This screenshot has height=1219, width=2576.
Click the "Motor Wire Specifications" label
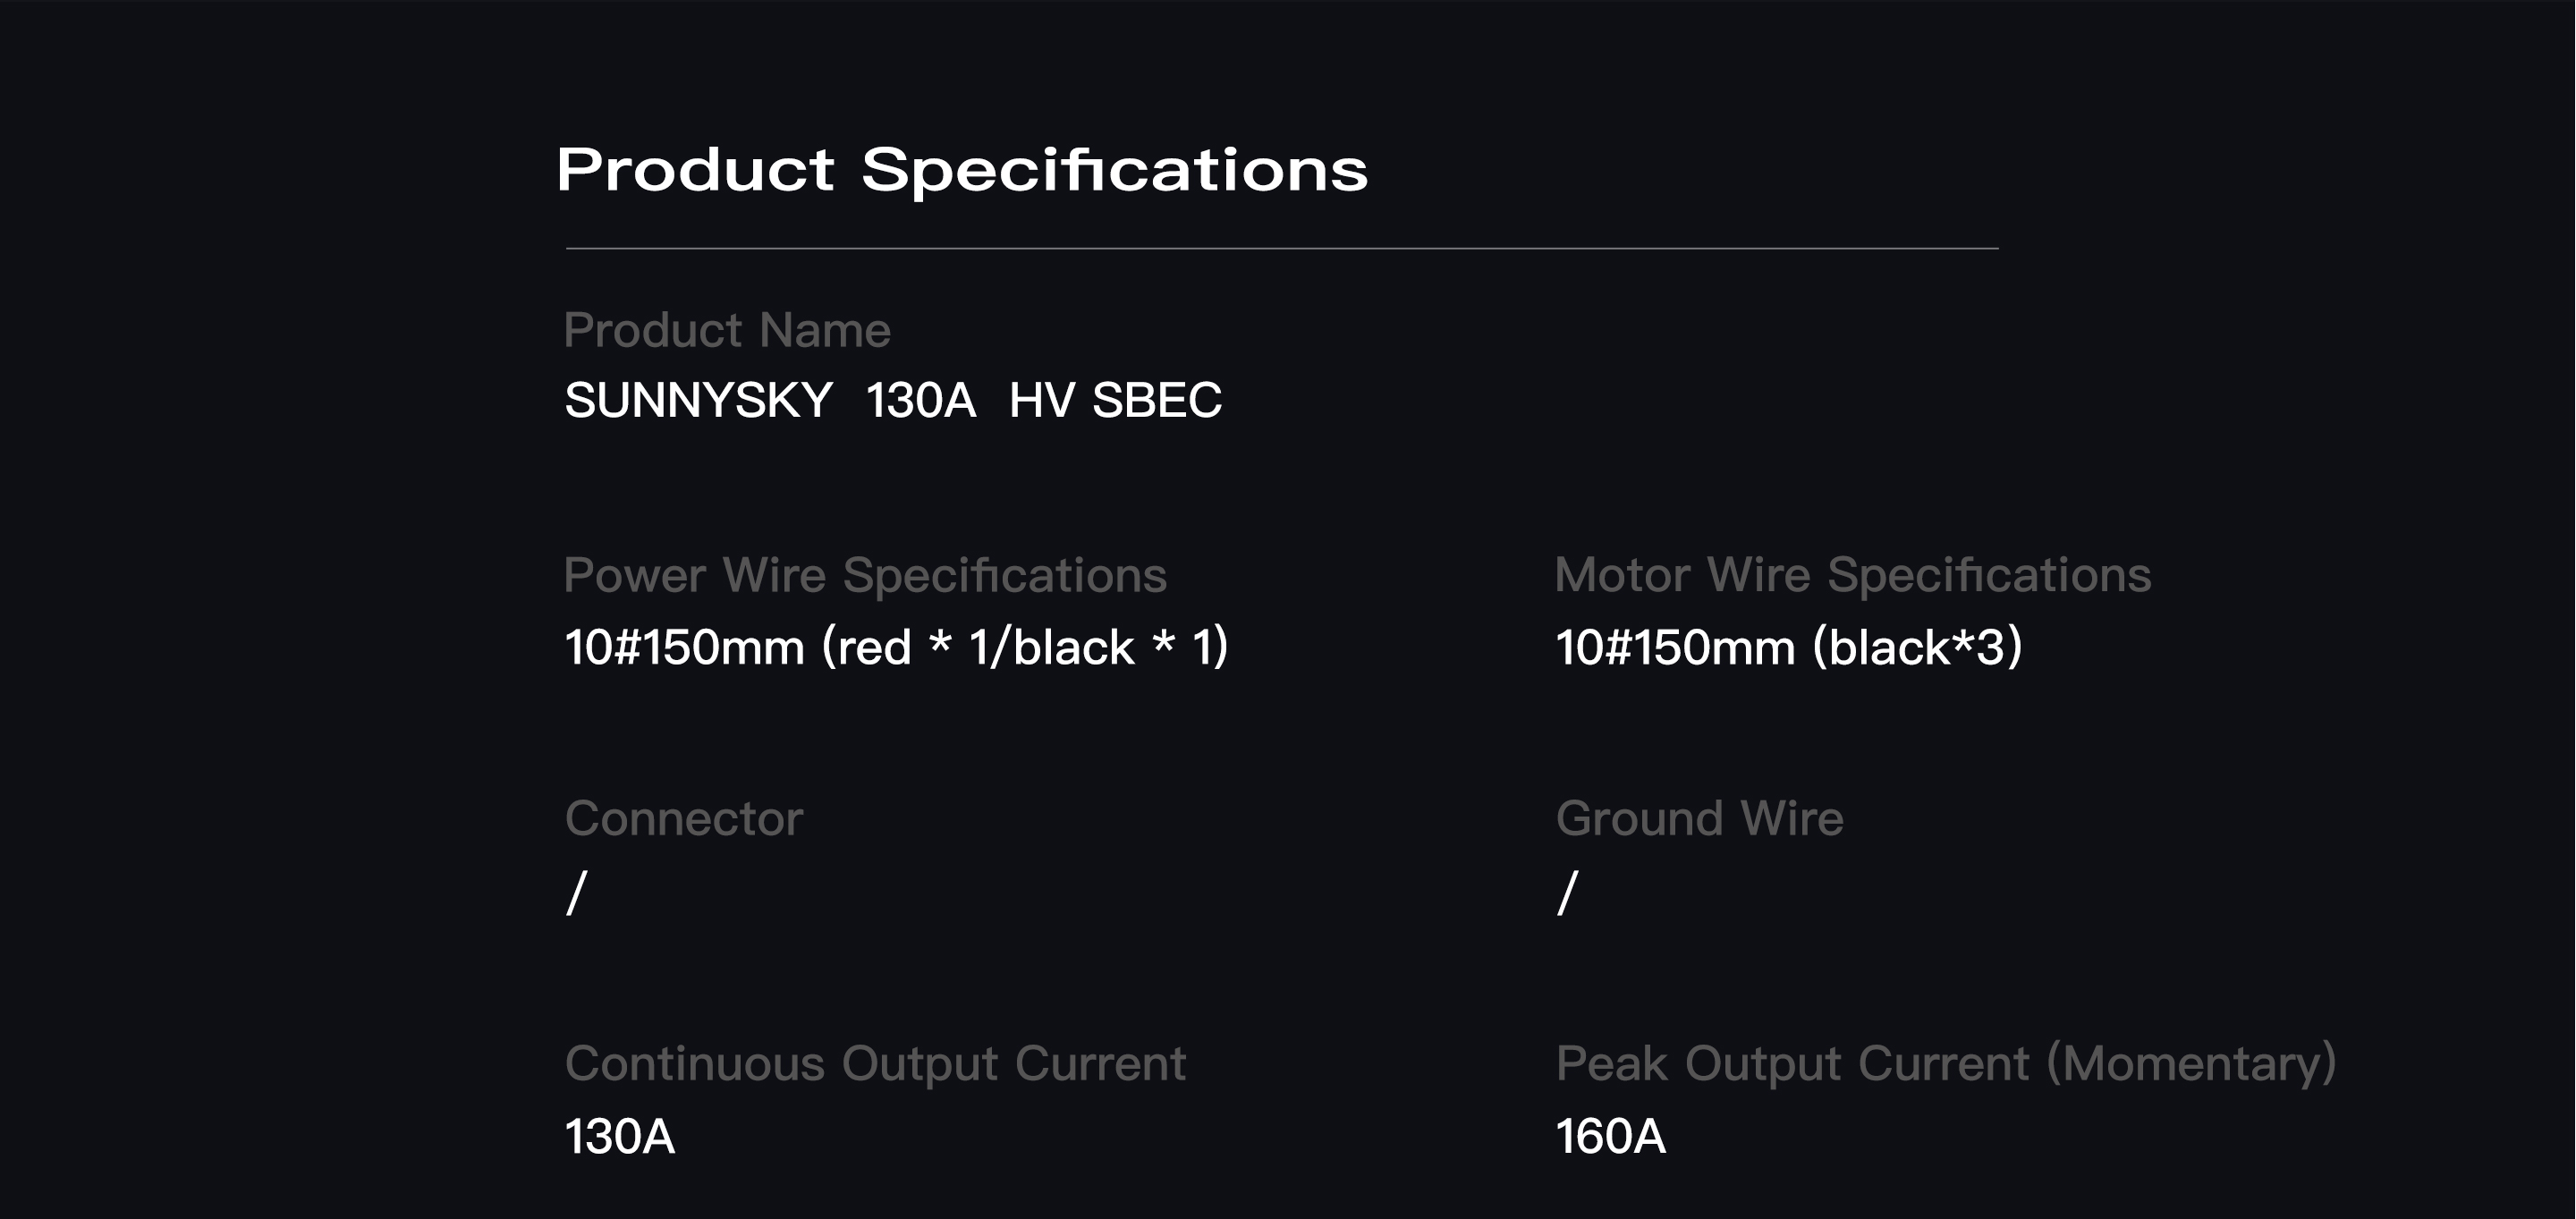1853,575
